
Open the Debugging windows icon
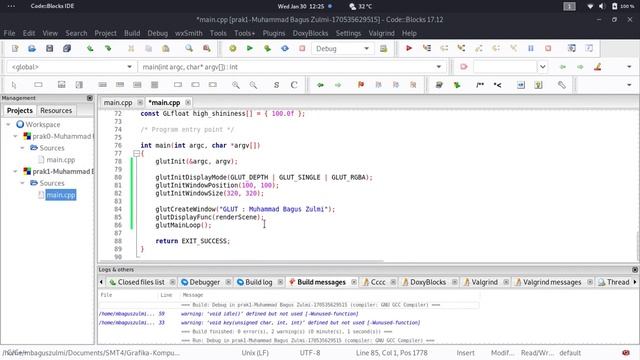[x=571, y=49]
